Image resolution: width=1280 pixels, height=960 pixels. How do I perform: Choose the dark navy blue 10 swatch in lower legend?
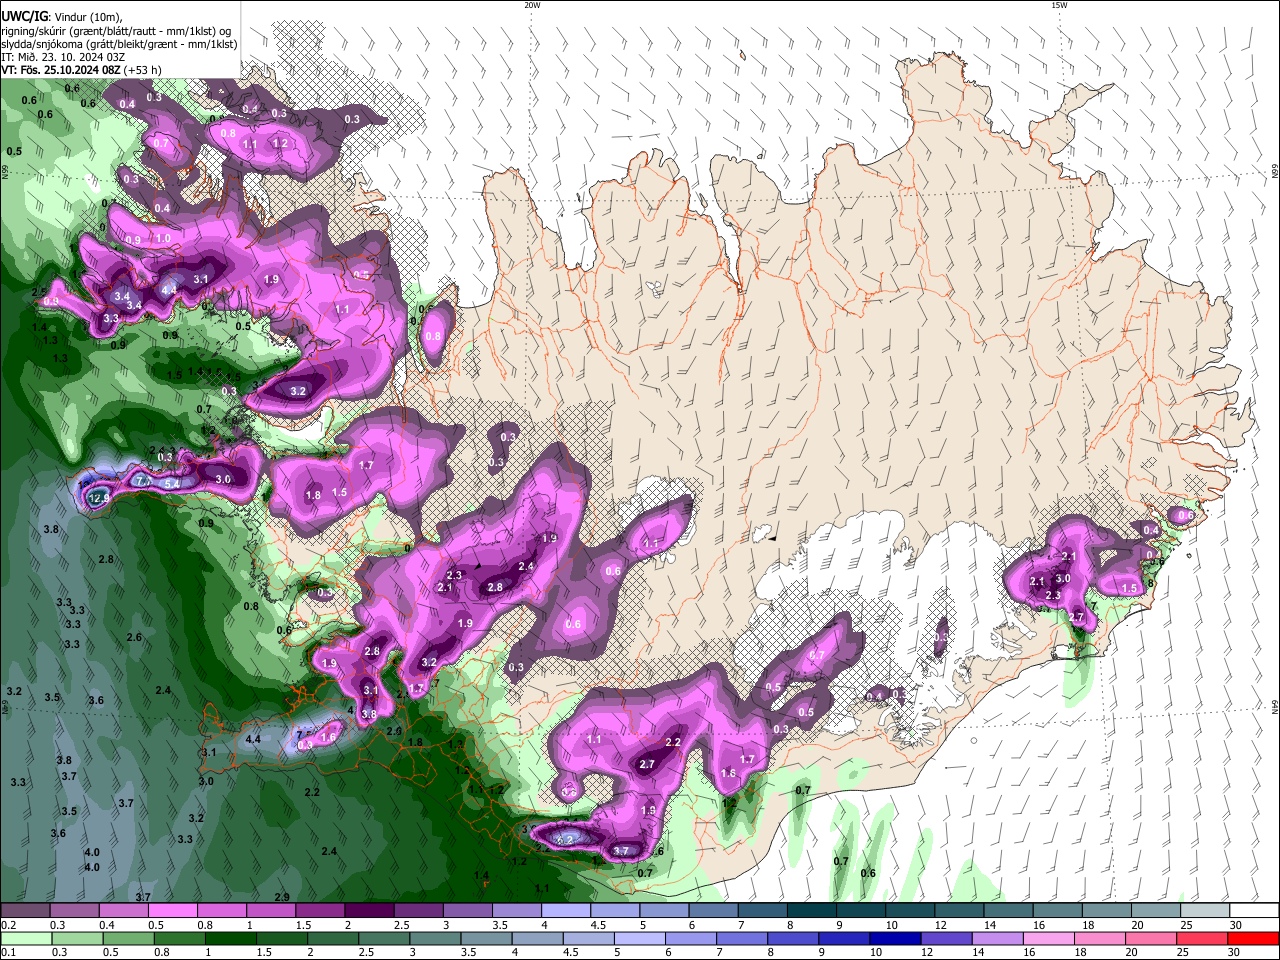[893, 939]
